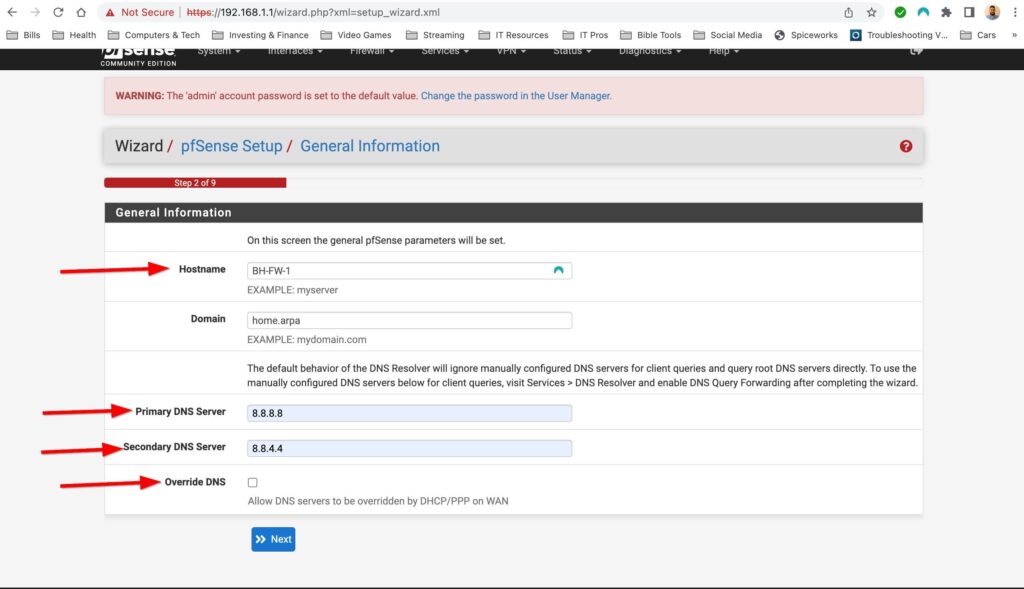This screenshot has width=1024, height=589.
Task: Open the VPN menu
Action: [511, 51]
